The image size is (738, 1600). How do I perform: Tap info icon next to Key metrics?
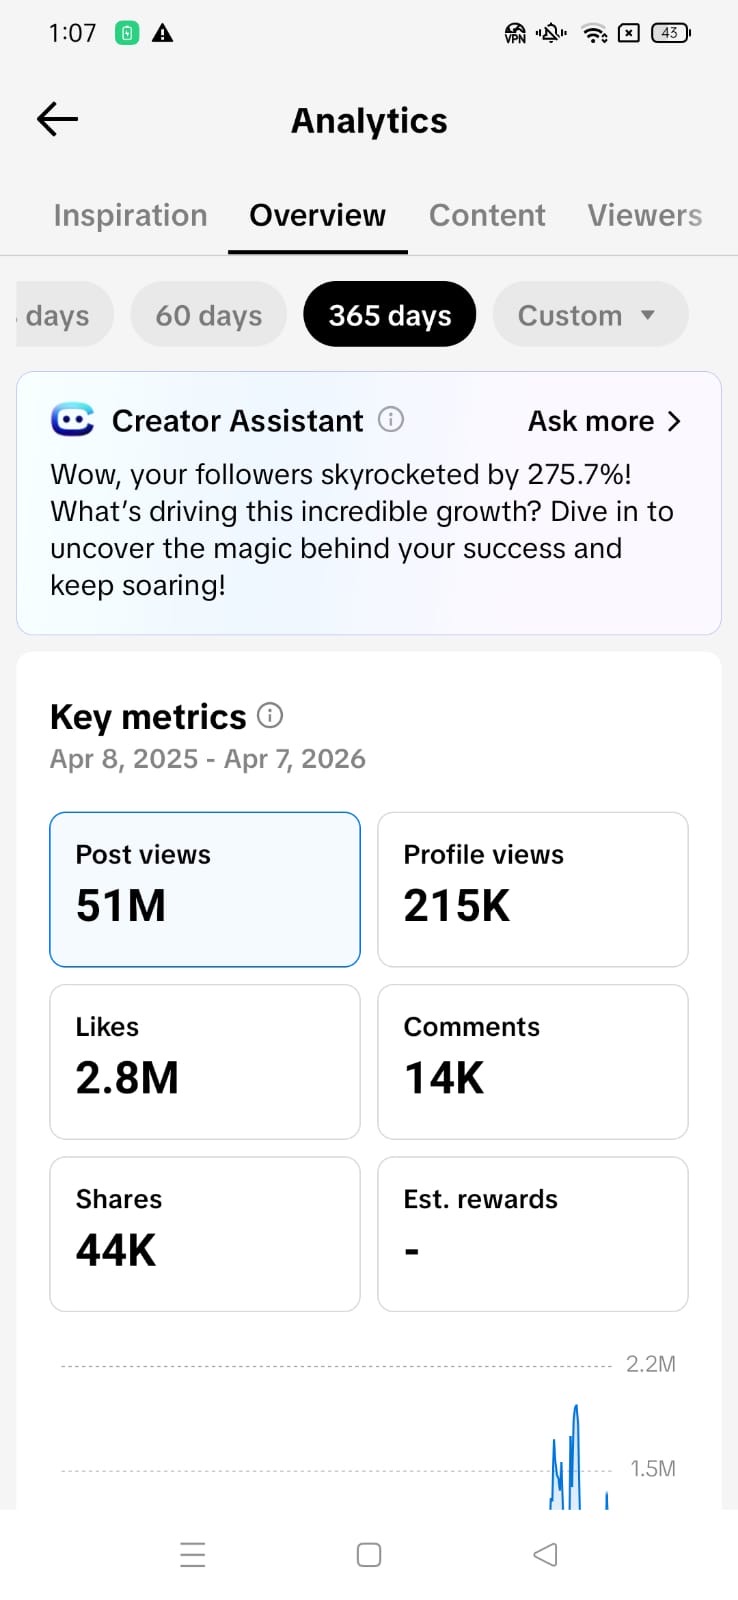click(270, 716)
